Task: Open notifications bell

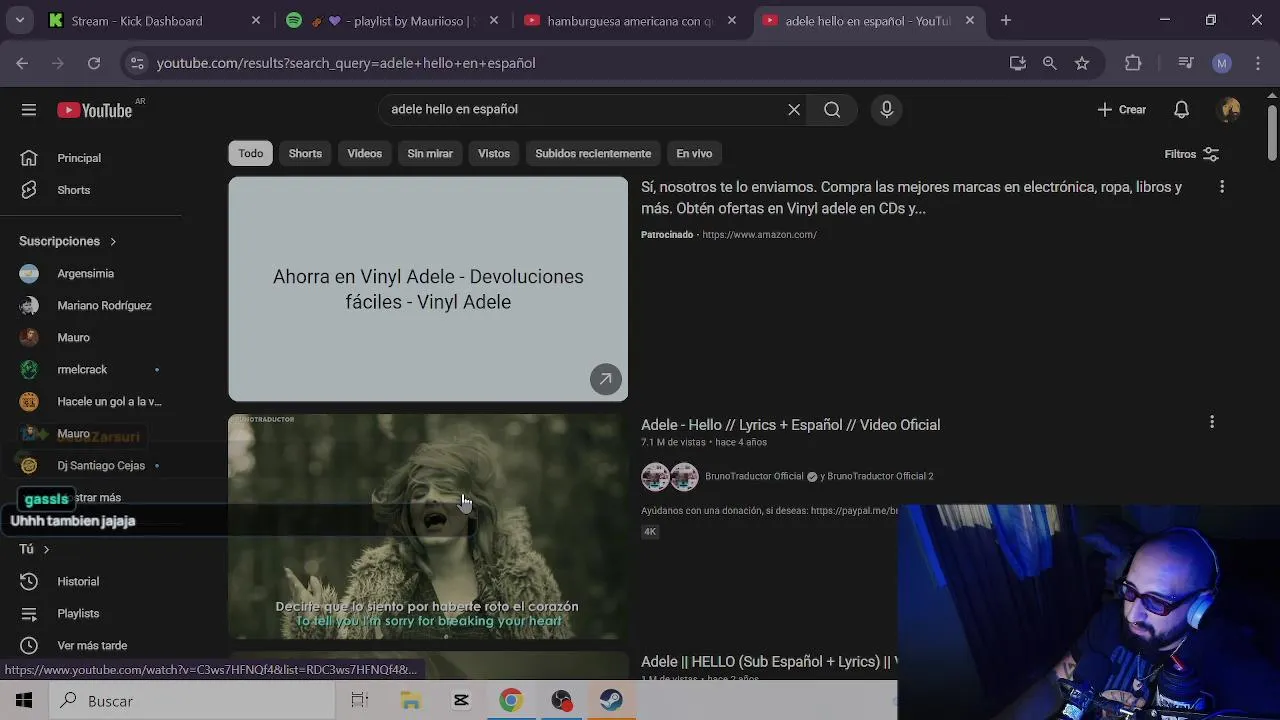Action: click(1181, 110)
